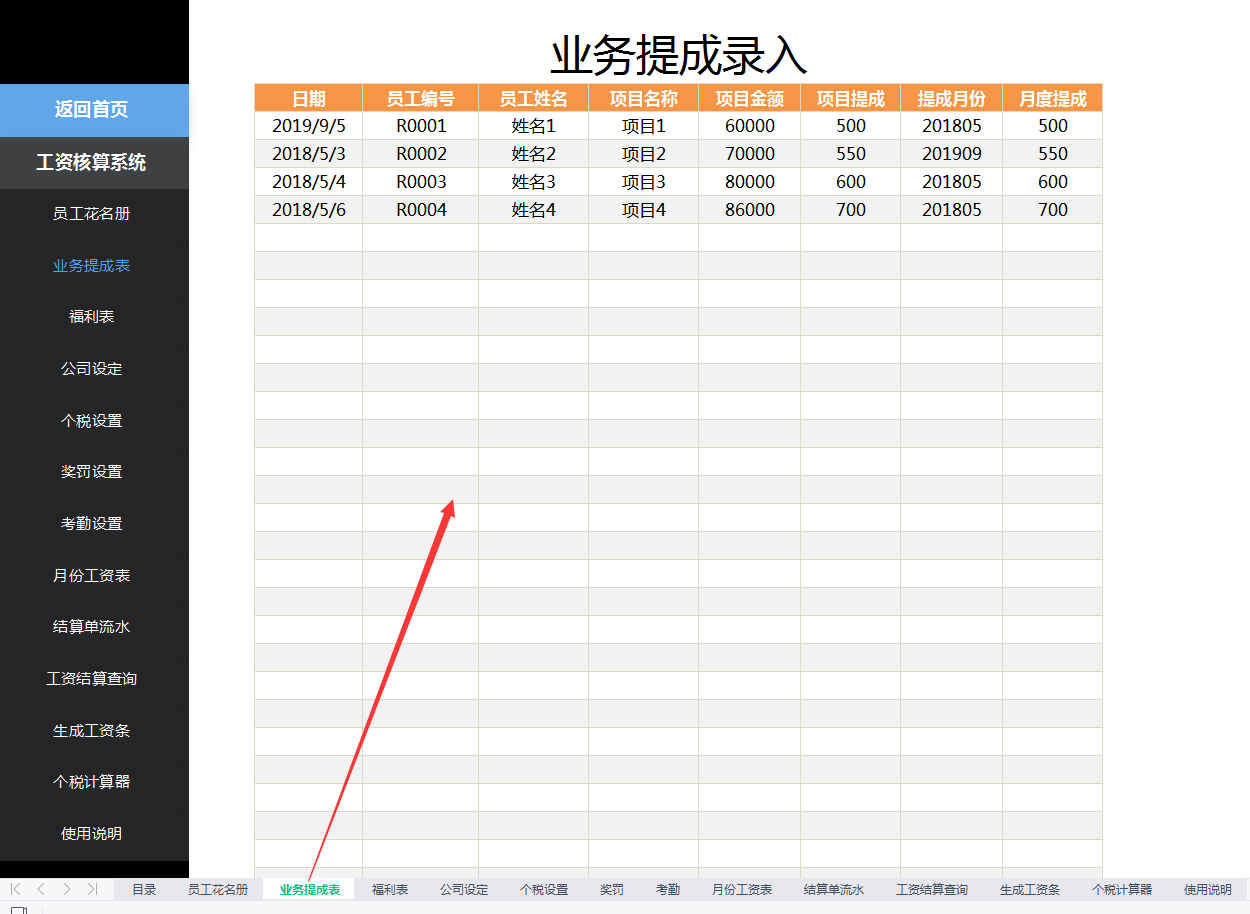The width and height of the screenshot is (1250, 914).
Task: Click the 返回首页 button
Action: point(94,109)
